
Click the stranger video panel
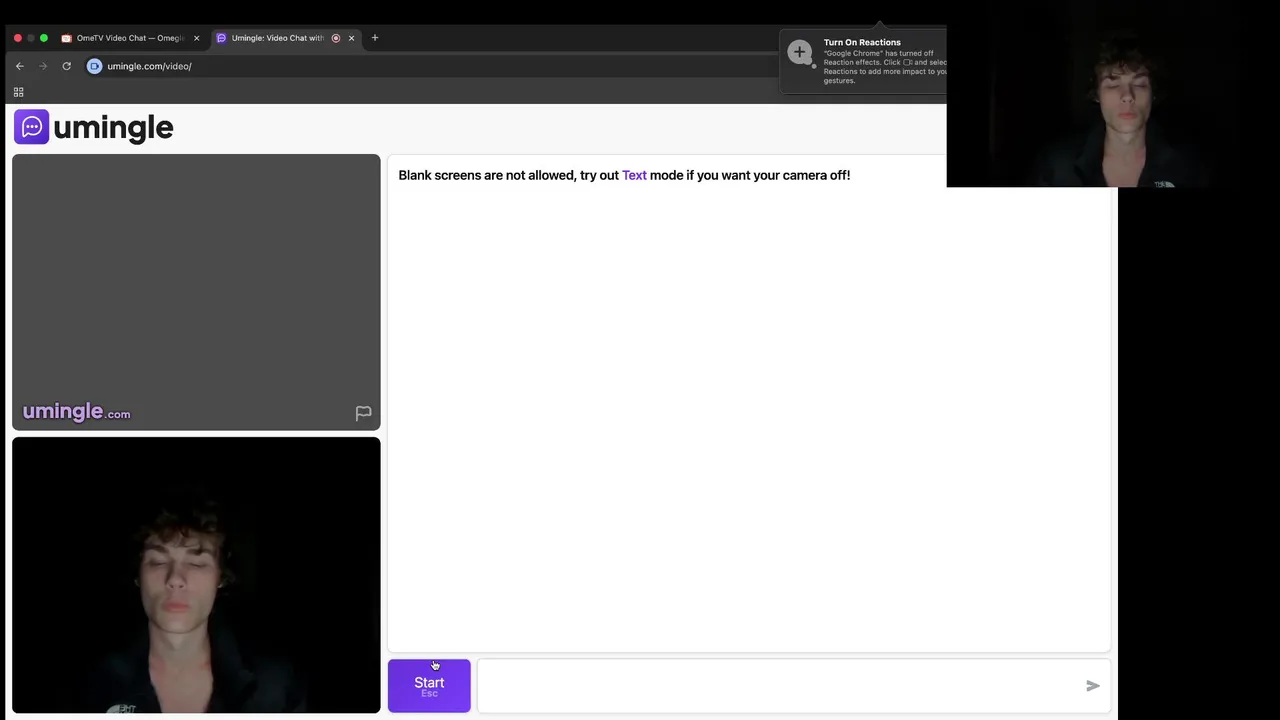(x=196, y=292)
